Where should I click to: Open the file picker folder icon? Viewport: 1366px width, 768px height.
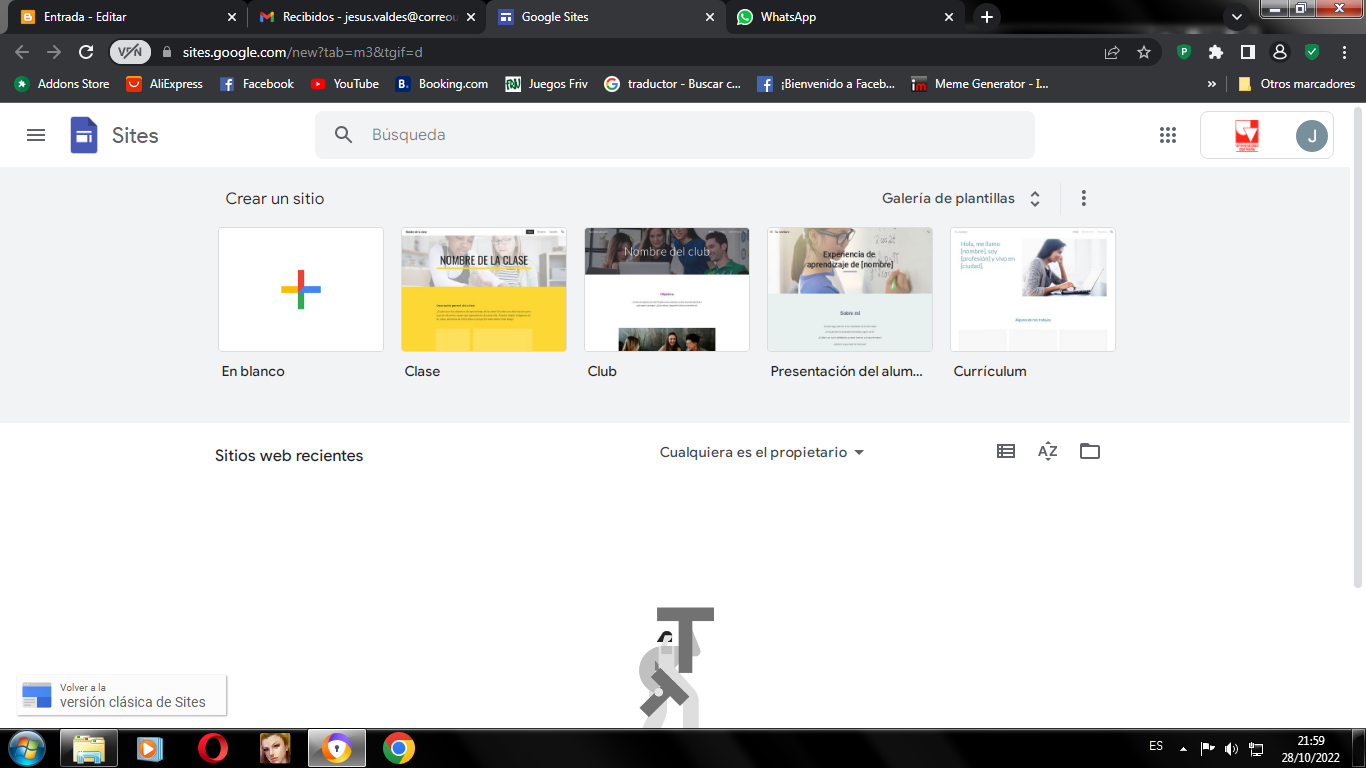click(x=1090, y=451)
